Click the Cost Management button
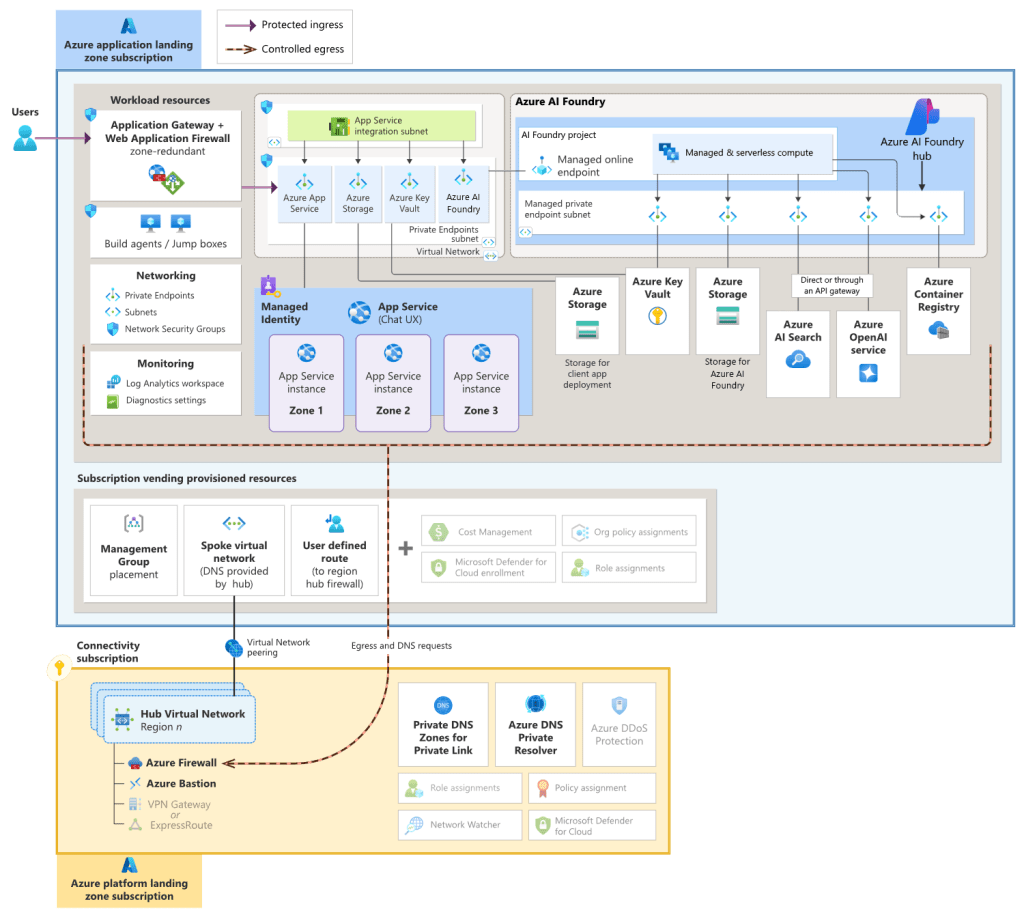1024x917 pixels. coord(488,531)
